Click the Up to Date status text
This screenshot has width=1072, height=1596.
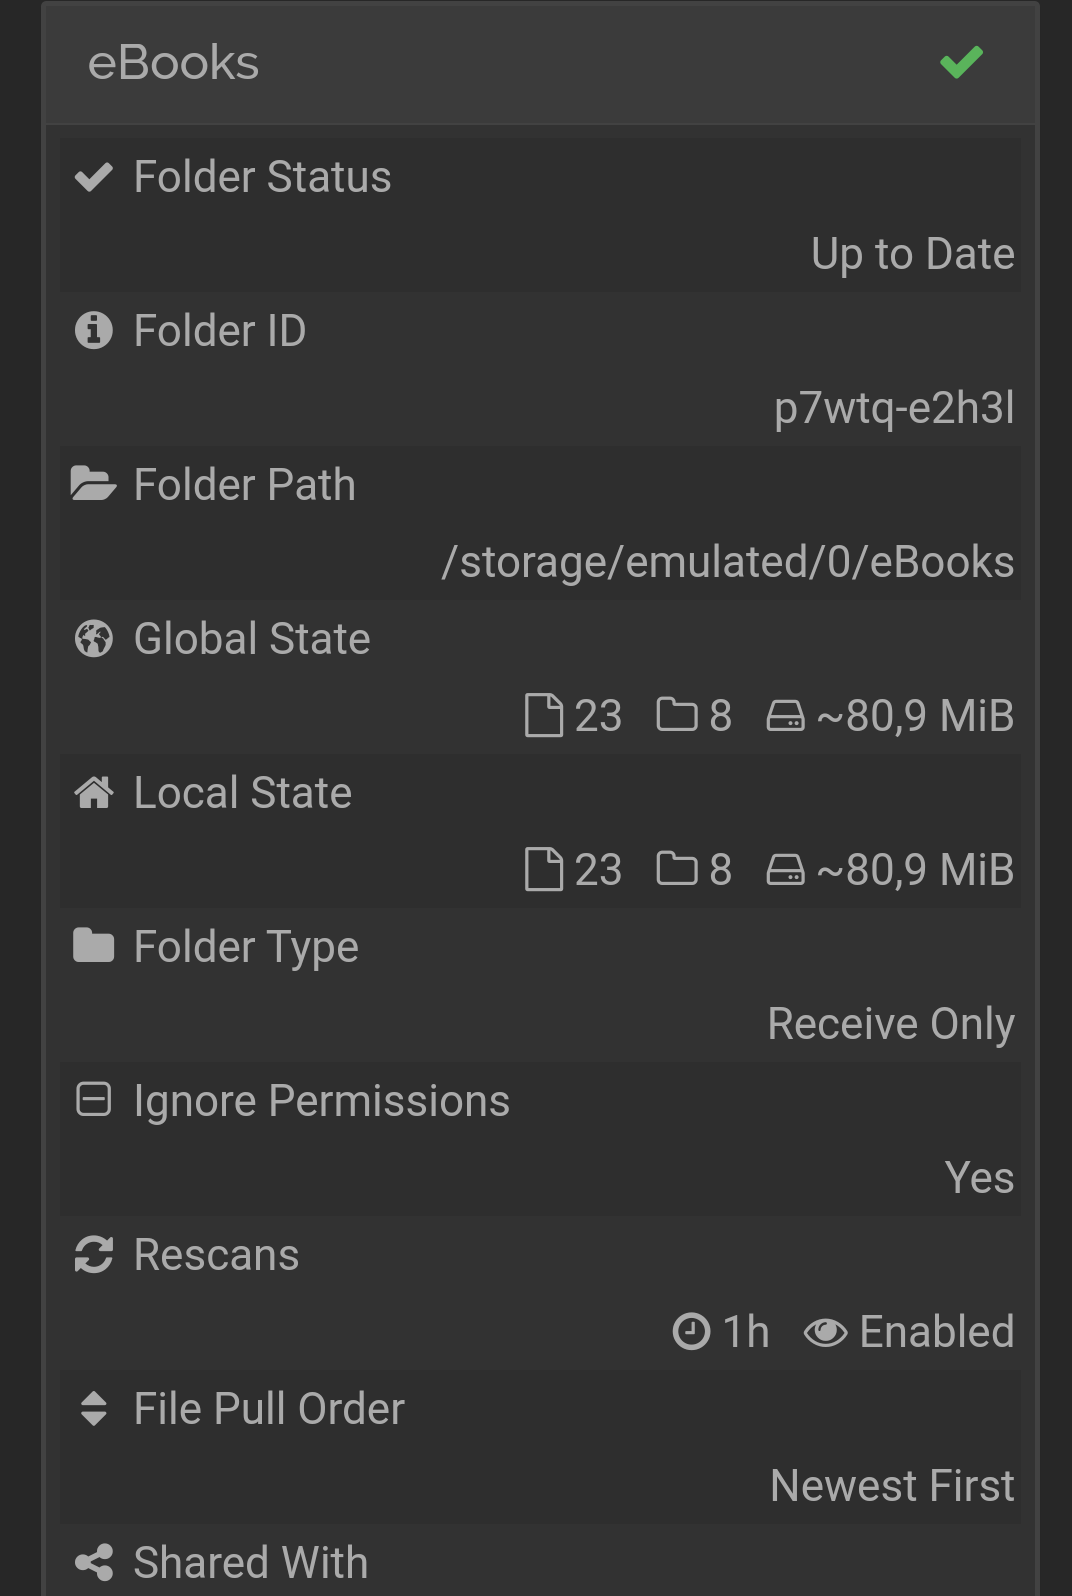(x=913, y=255)
